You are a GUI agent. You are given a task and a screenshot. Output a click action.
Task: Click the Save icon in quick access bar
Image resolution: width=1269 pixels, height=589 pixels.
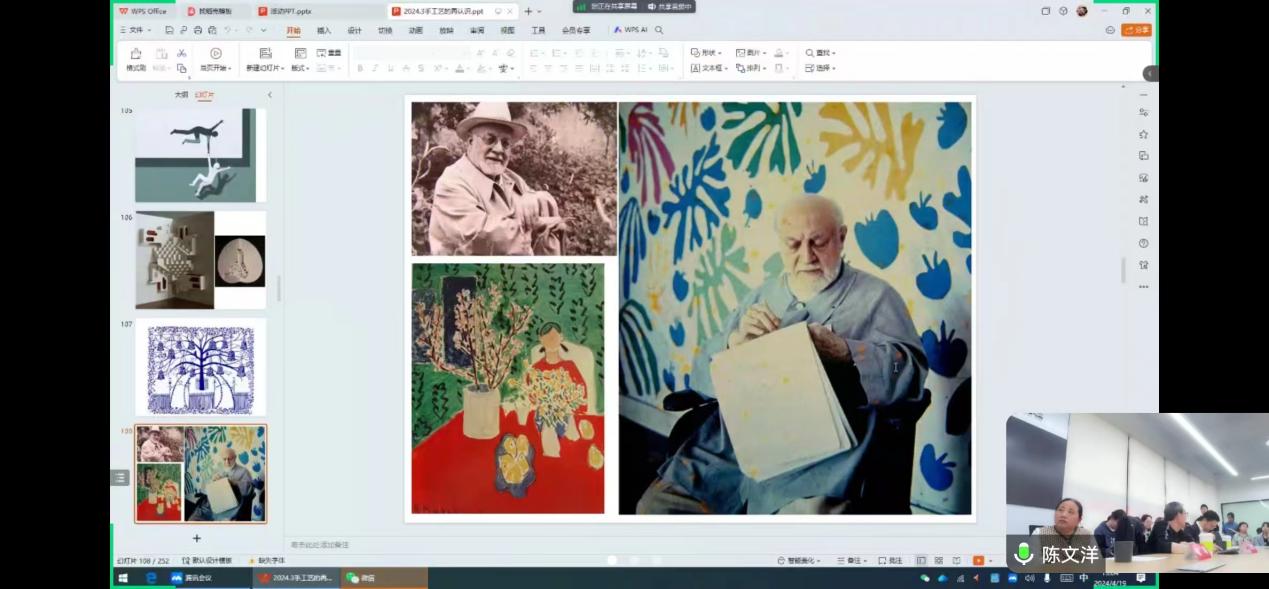(170, 30)
